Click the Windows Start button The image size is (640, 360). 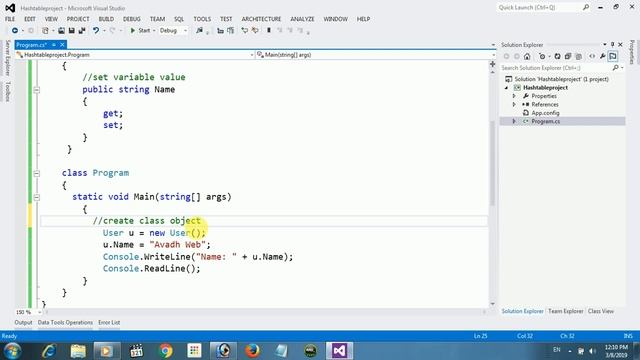coord(13,351)
